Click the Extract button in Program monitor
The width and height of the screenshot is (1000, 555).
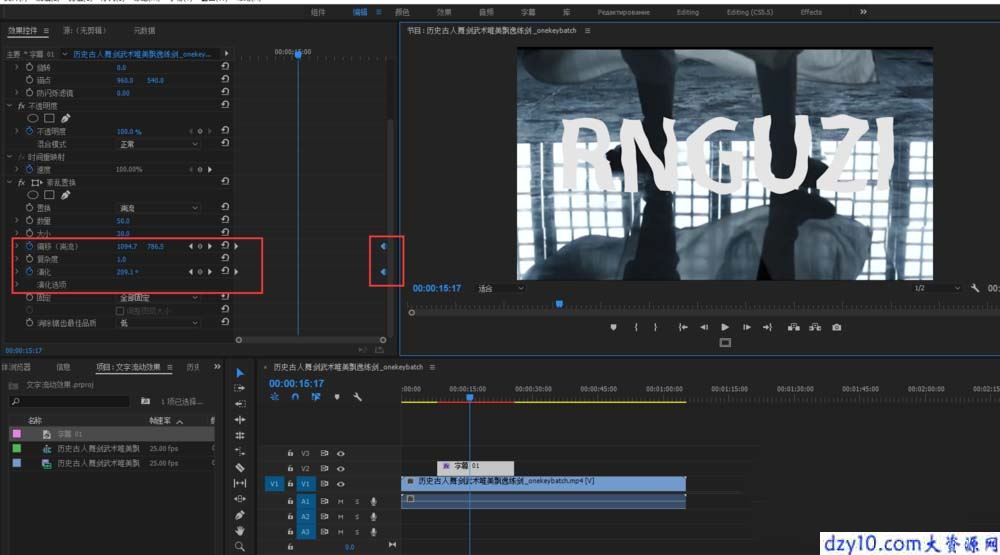click(815, 327)
